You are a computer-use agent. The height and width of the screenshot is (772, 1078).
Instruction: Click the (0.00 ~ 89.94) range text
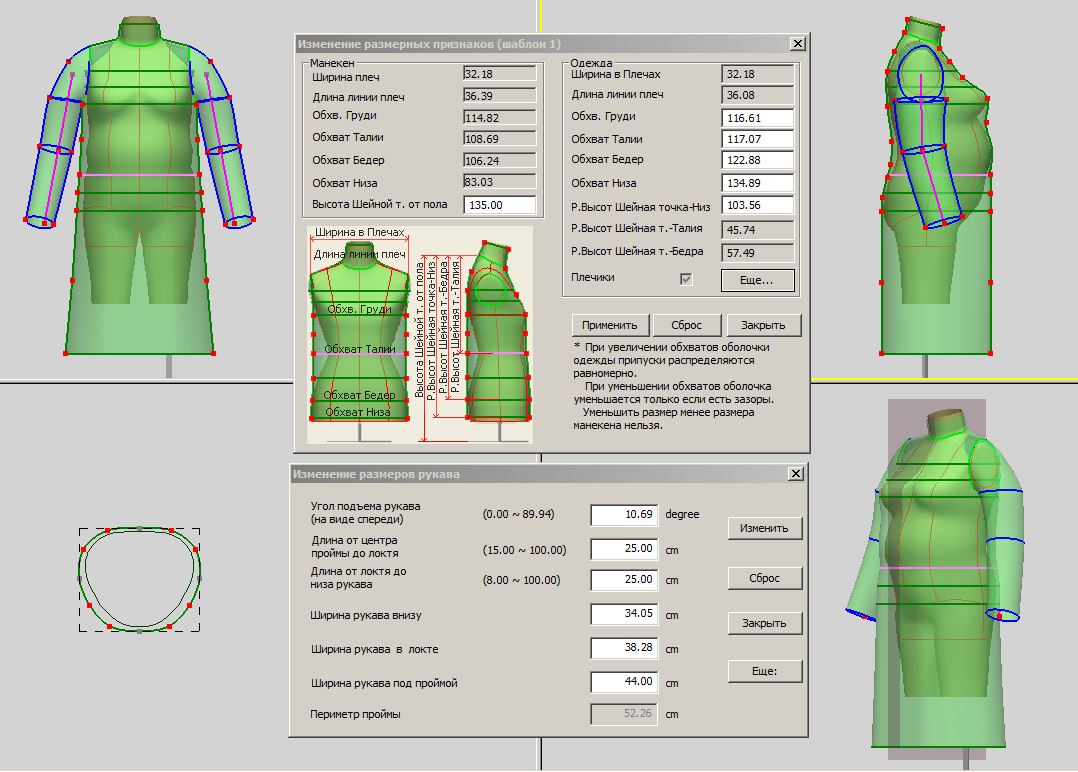click(518, 514)
